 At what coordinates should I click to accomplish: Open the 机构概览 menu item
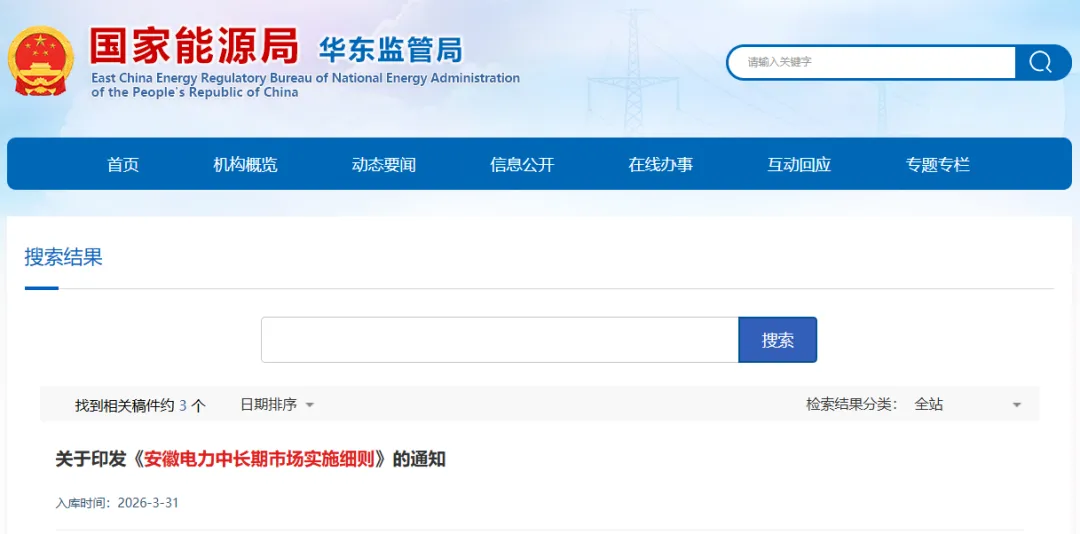245,165
